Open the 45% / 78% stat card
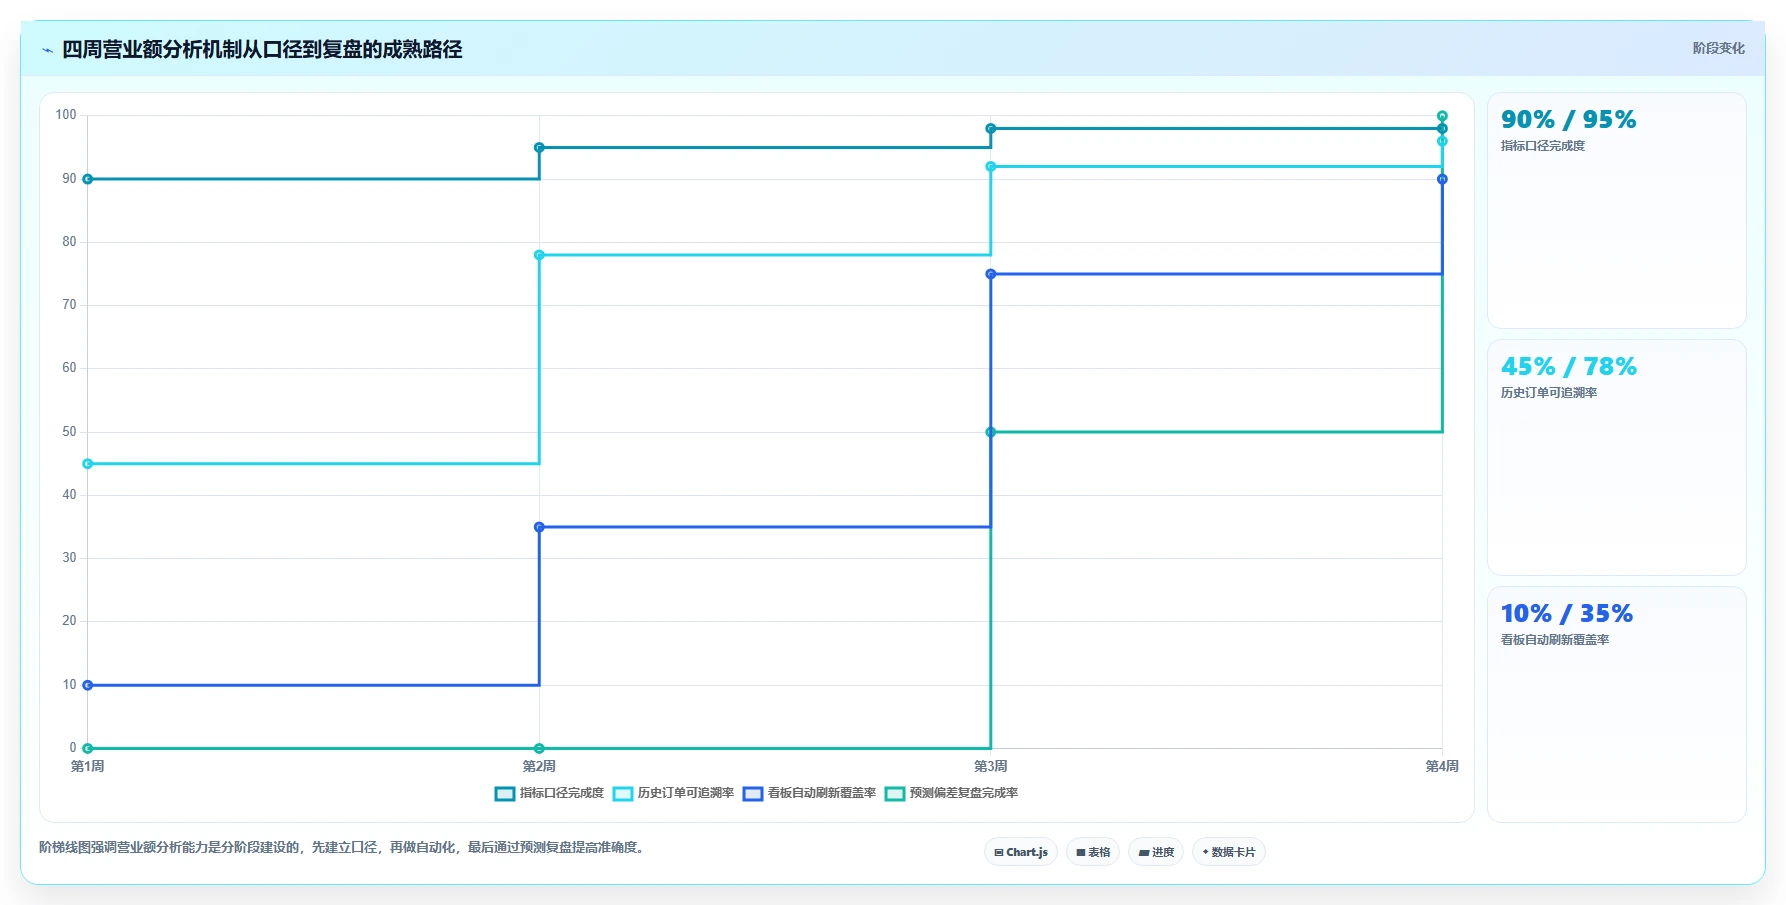This screenshot has width=1786, height=905. tap(1617, 458)
